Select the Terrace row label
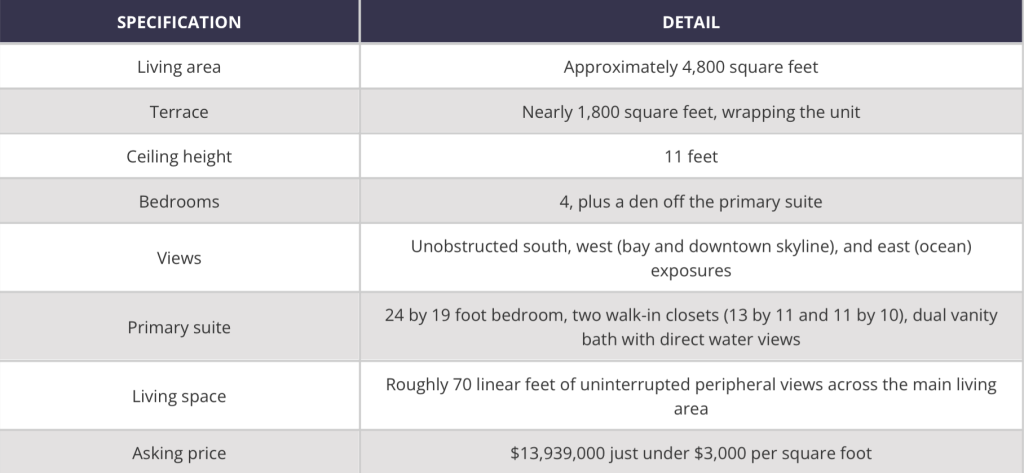This screenshot has height=473, width=1024. tap(179, 112)
